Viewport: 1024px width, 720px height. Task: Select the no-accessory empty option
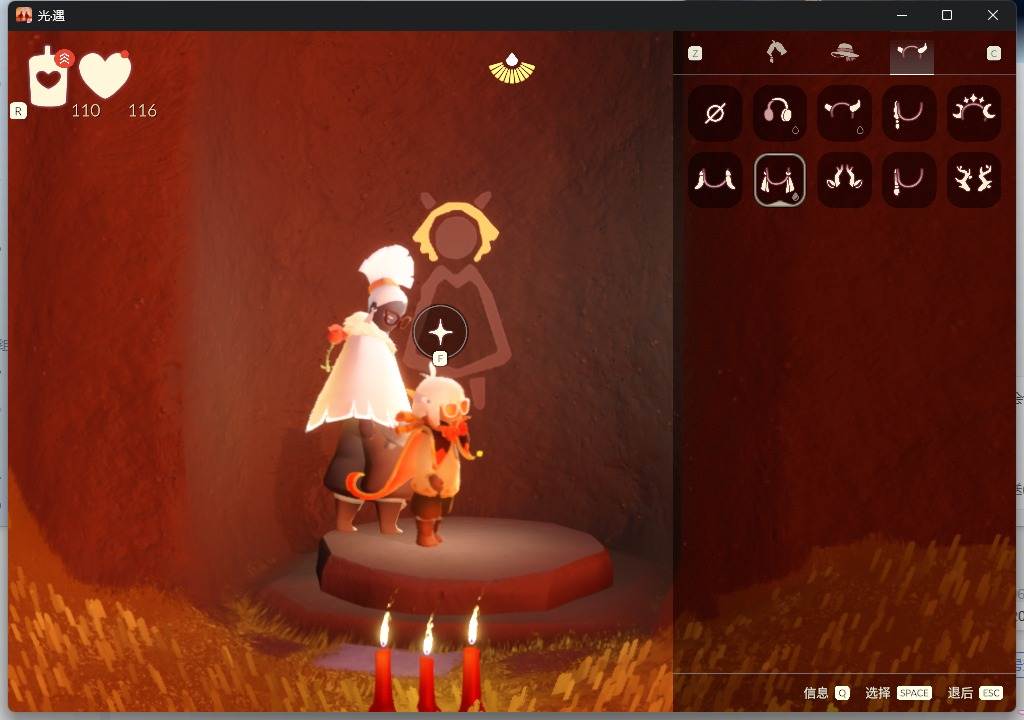714,113
